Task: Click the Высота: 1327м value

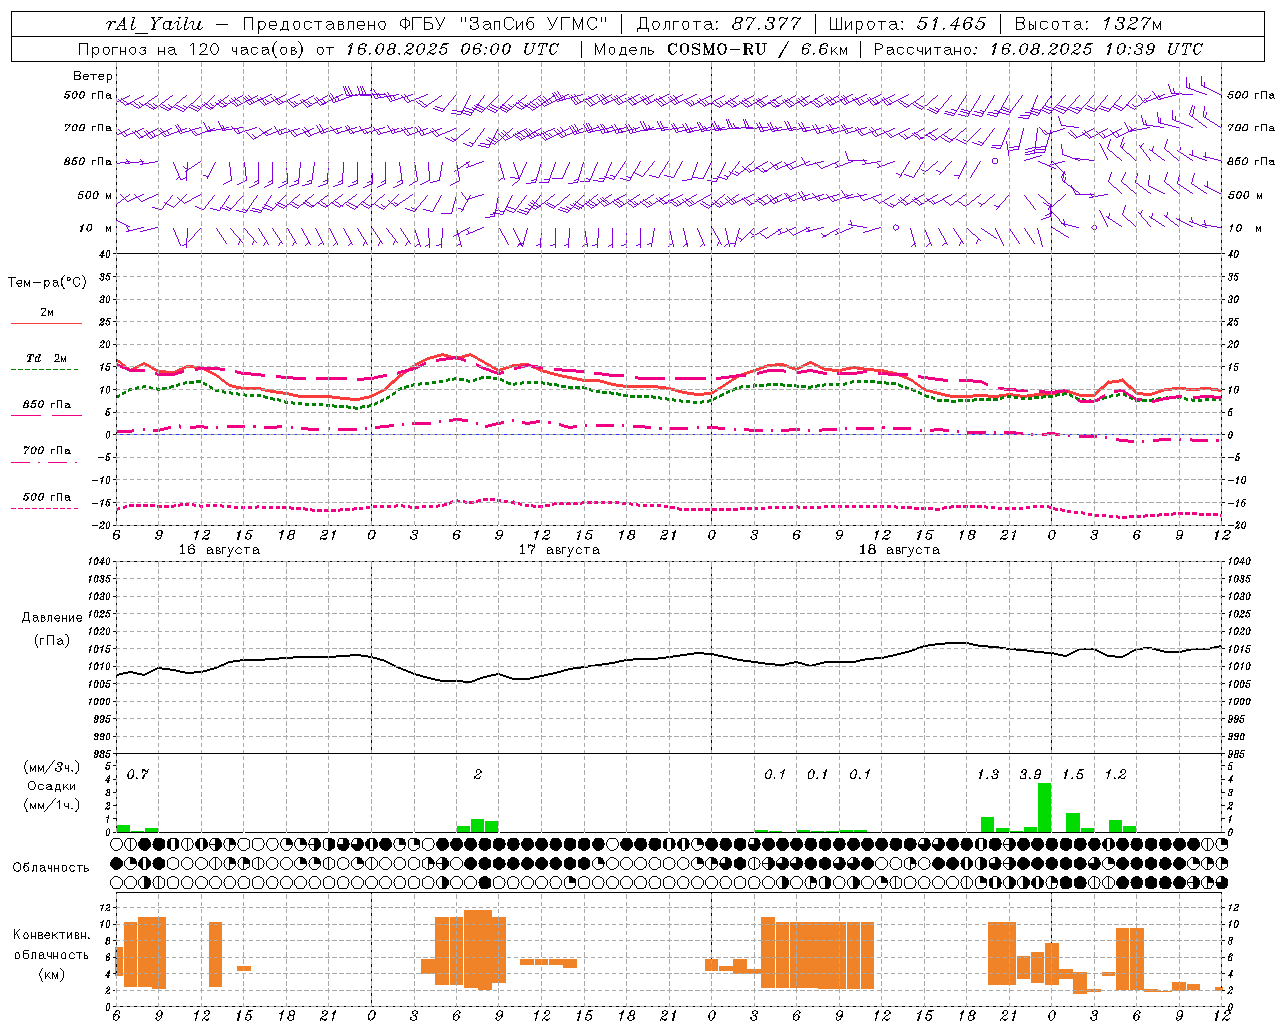Action: coord(1088,24)
